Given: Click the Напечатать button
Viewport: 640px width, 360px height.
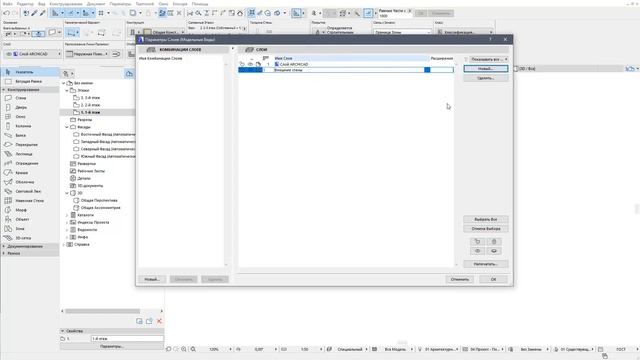Looking at the screenshot, I should pos(486,264).
